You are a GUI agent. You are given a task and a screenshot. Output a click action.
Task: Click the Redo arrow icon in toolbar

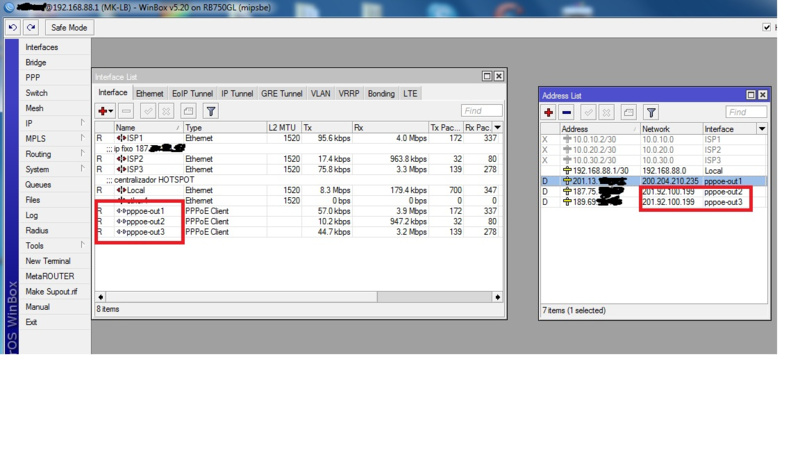31,28
